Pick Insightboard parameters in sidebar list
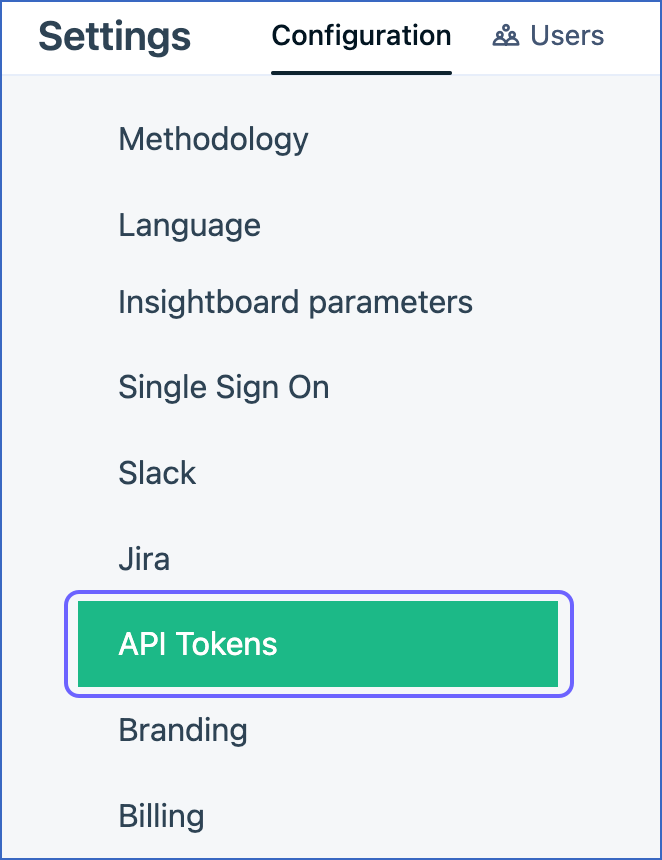The height and width of the screenshot is (860, 662). pyautogui.click(x=295, y=301)
